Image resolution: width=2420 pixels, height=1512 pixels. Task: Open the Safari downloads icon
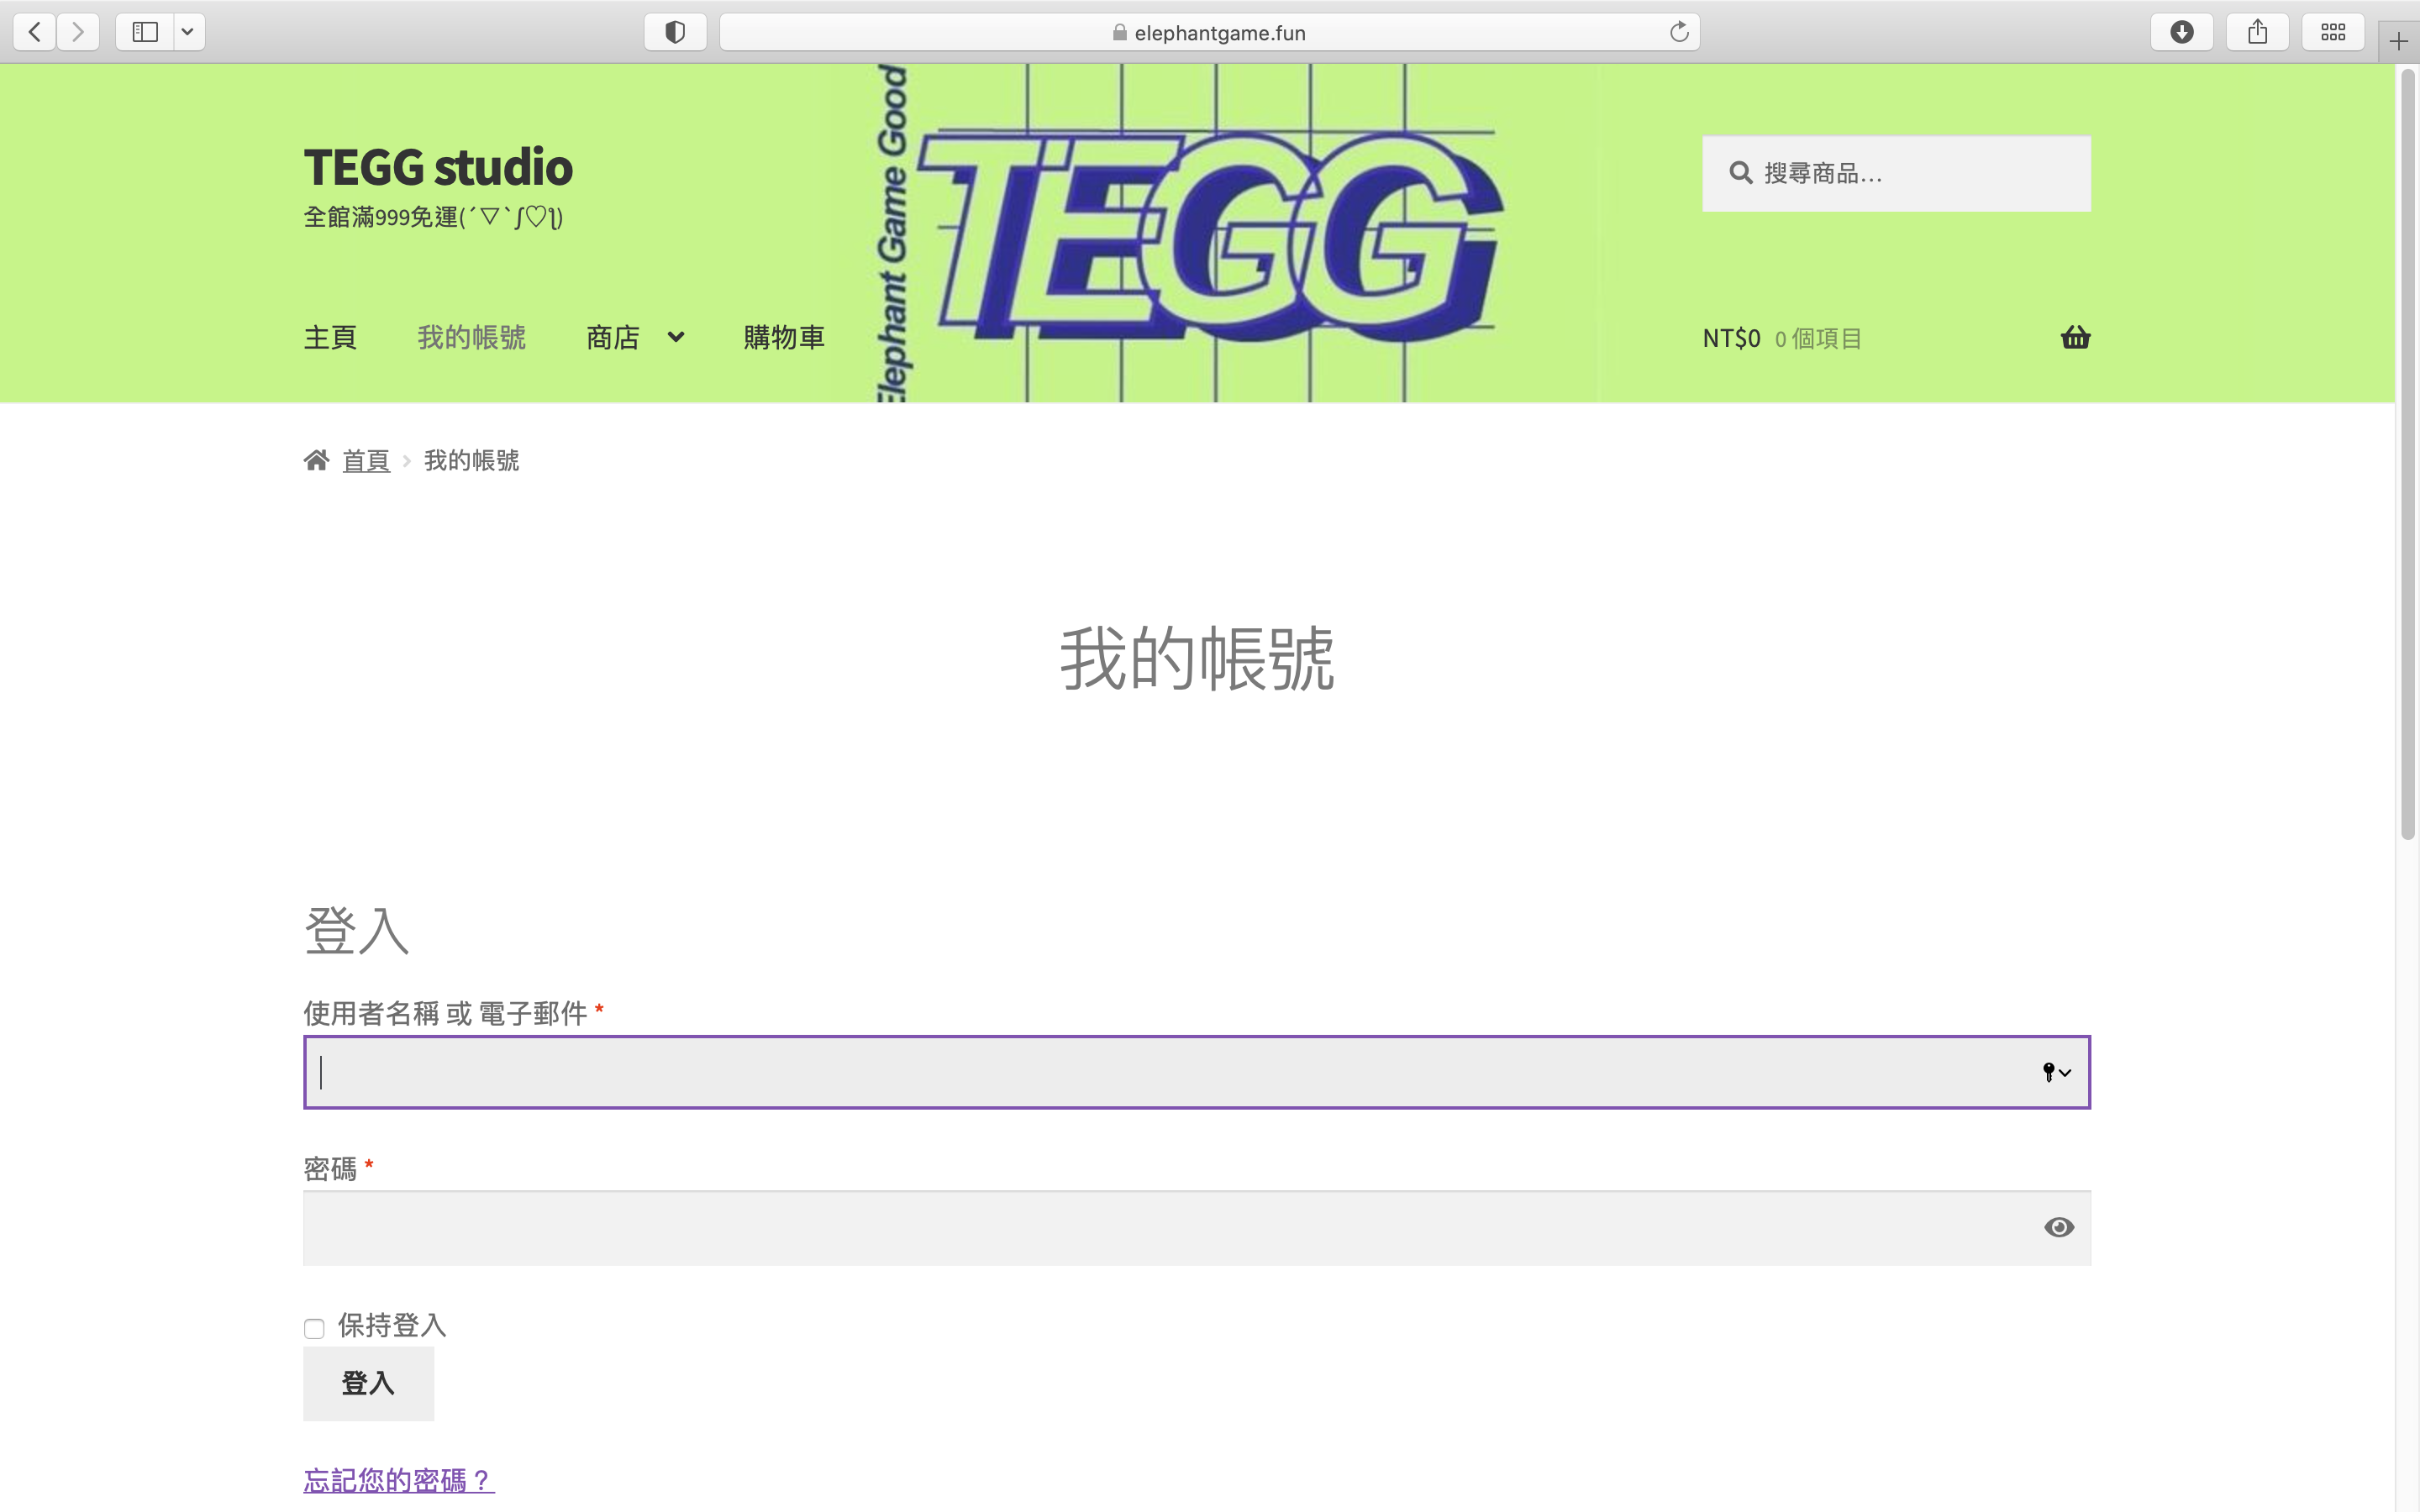pyautogui.click(x=2181, y=32)
